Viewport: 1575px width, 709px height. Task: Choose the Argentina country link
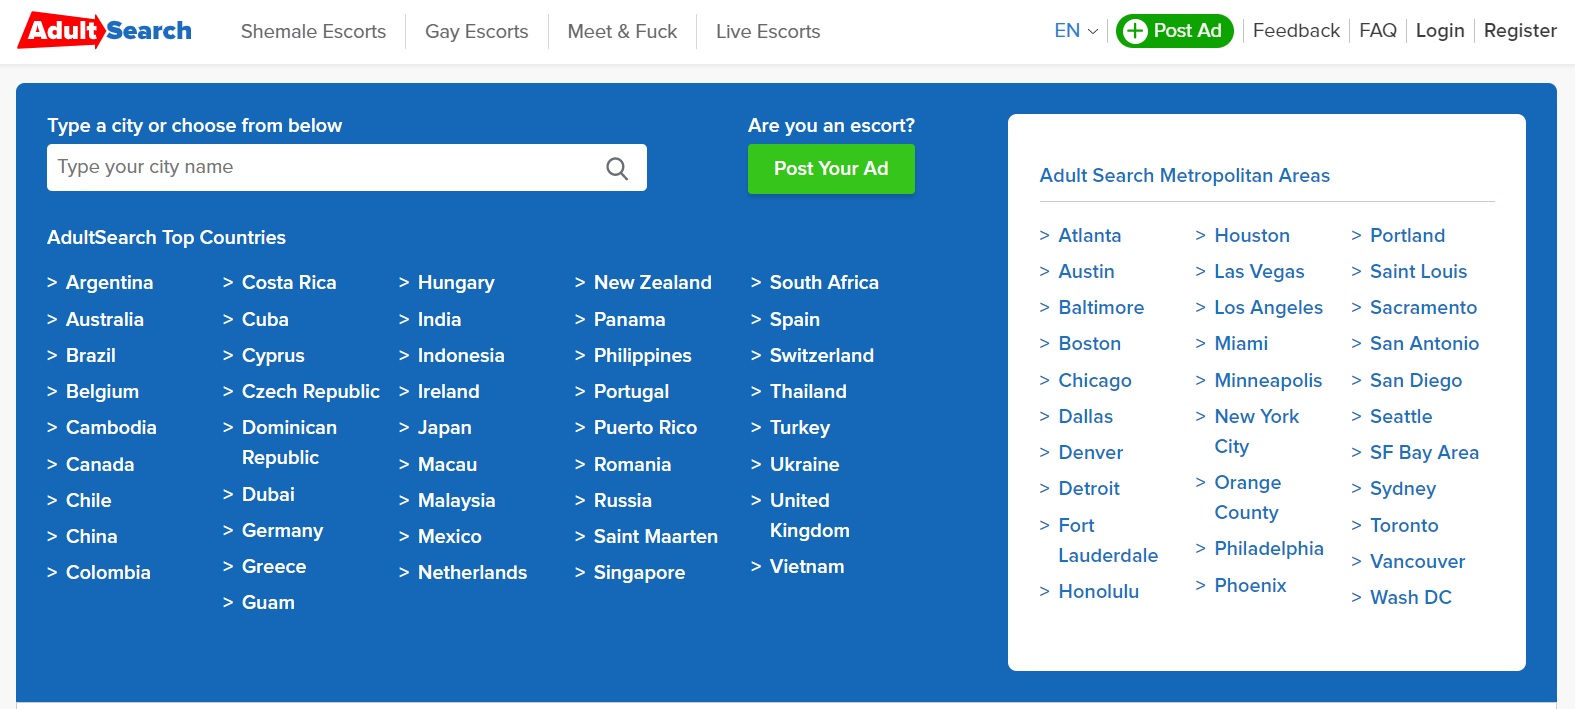(109, 282)
